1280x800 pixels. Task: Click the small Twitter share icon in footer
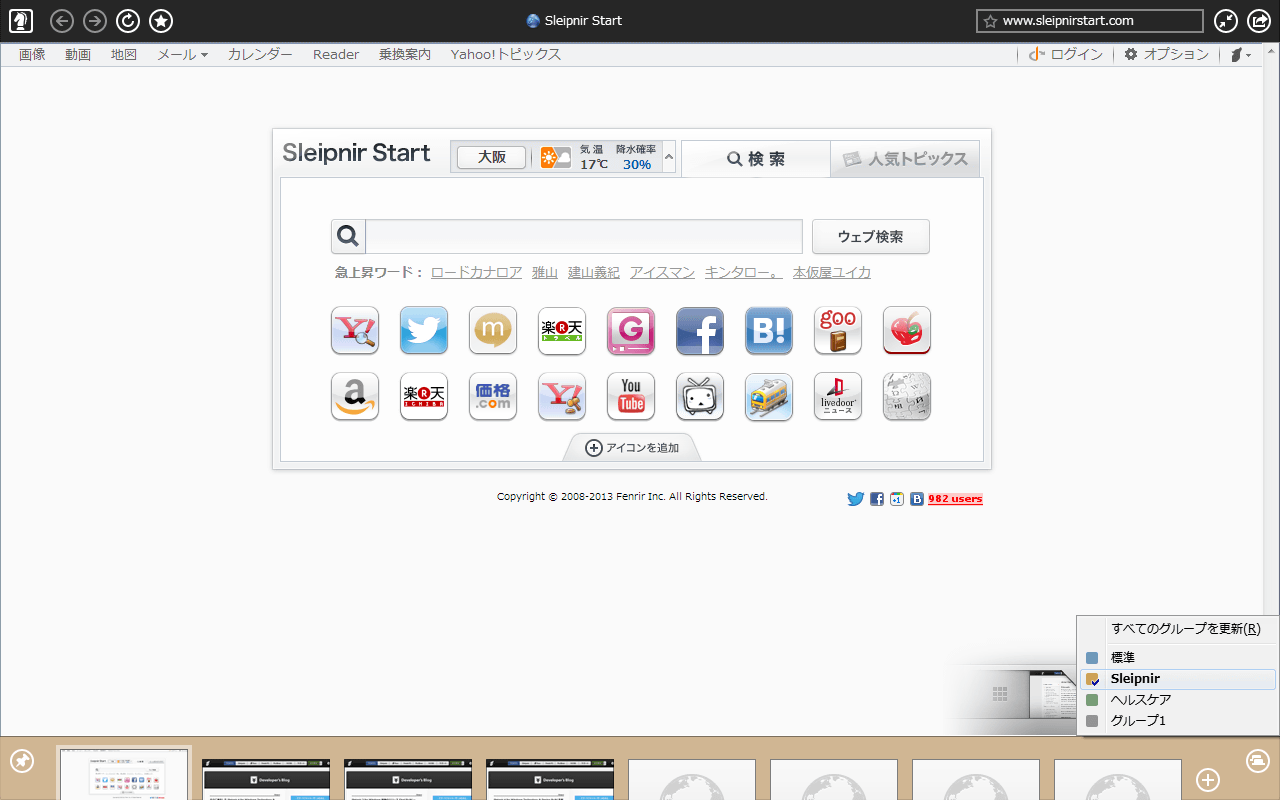coord(855,499)
